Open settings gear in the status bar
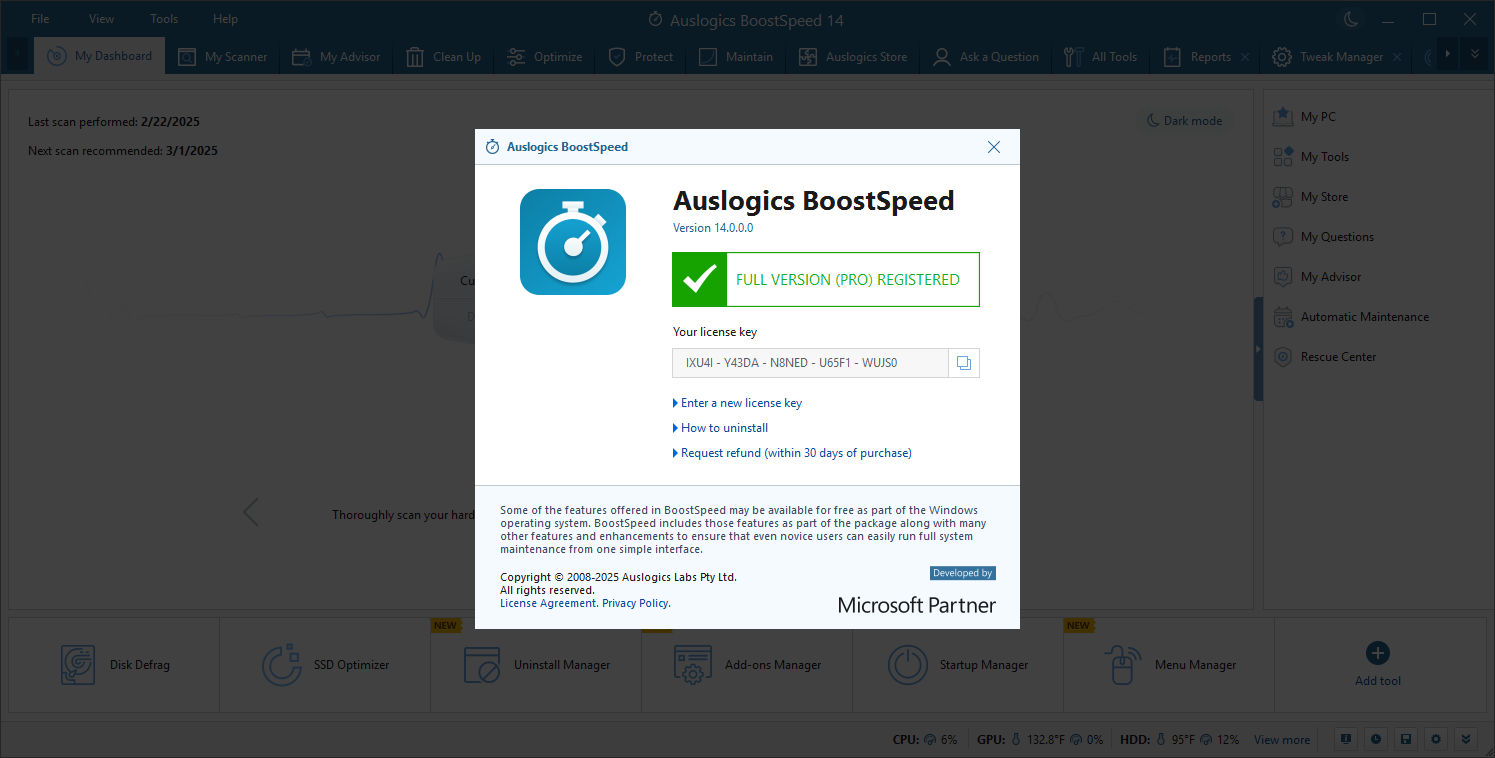This screenshot has width=1495, height=758. pos(1436,739)
